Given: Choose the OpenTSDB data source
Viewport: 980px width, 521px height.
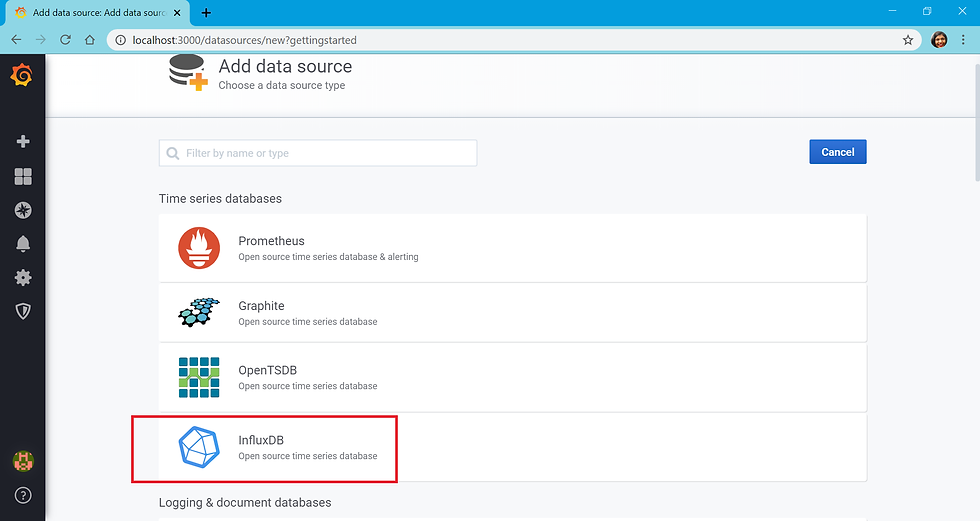Looking at the screenshot, I should 512,377.
